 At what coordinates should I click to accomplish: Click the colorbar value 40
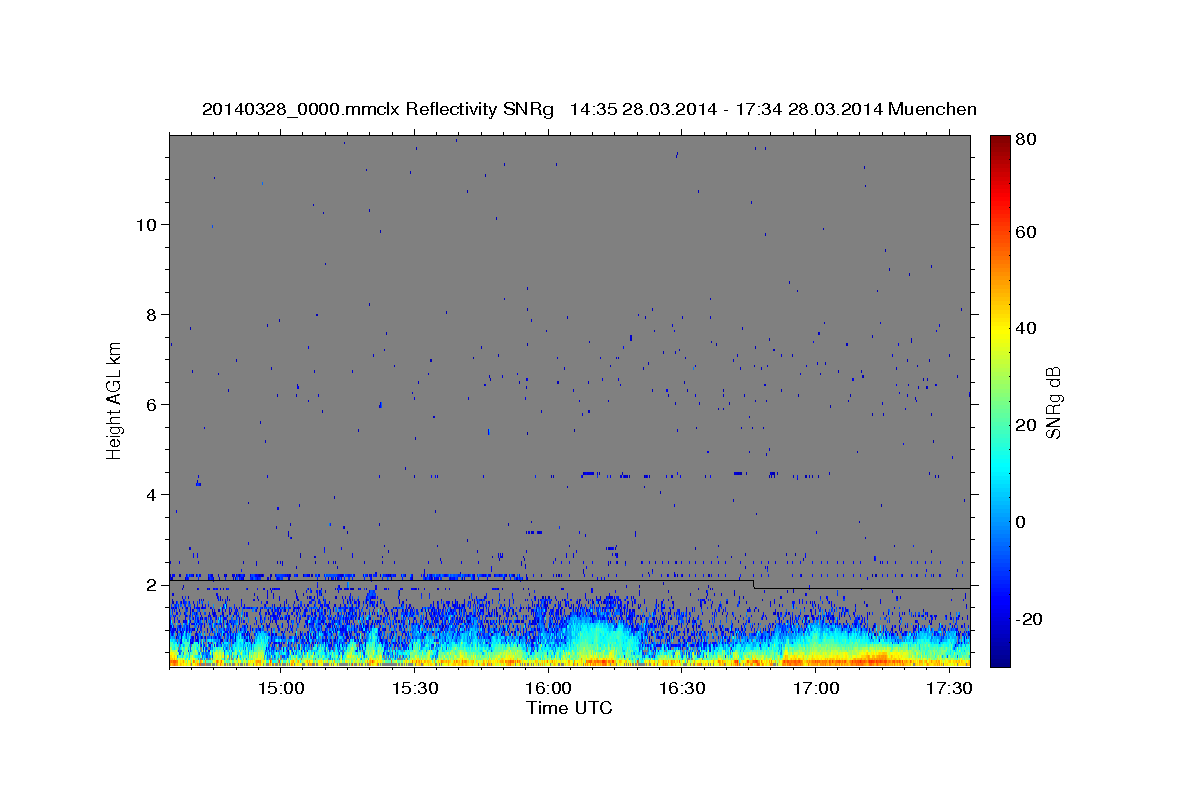pyautogui.click(x=1025, y=328)
